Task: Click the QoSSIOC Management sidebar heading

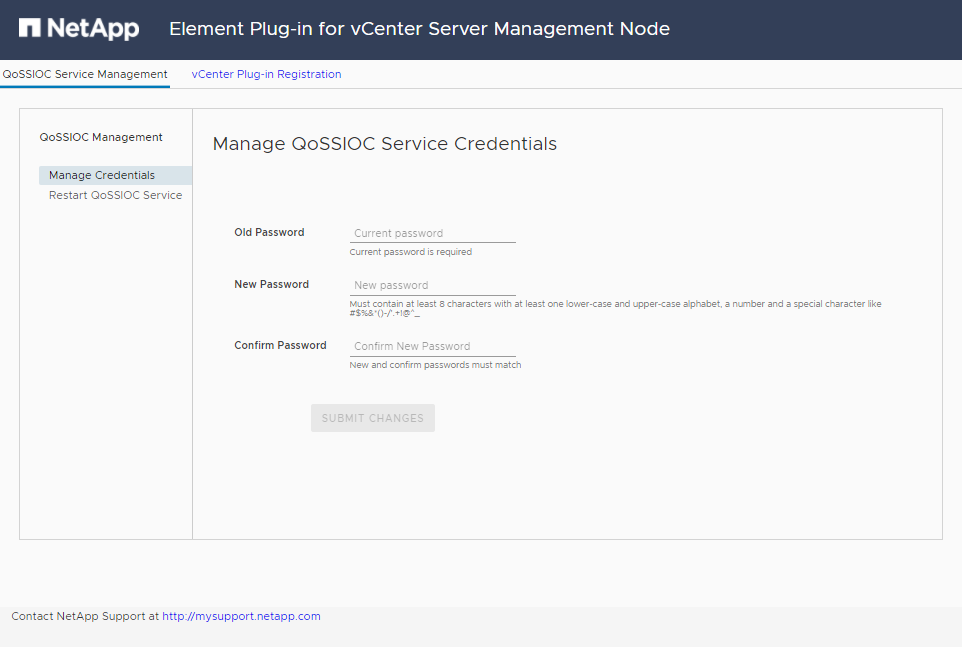Action: pos(101,137)
